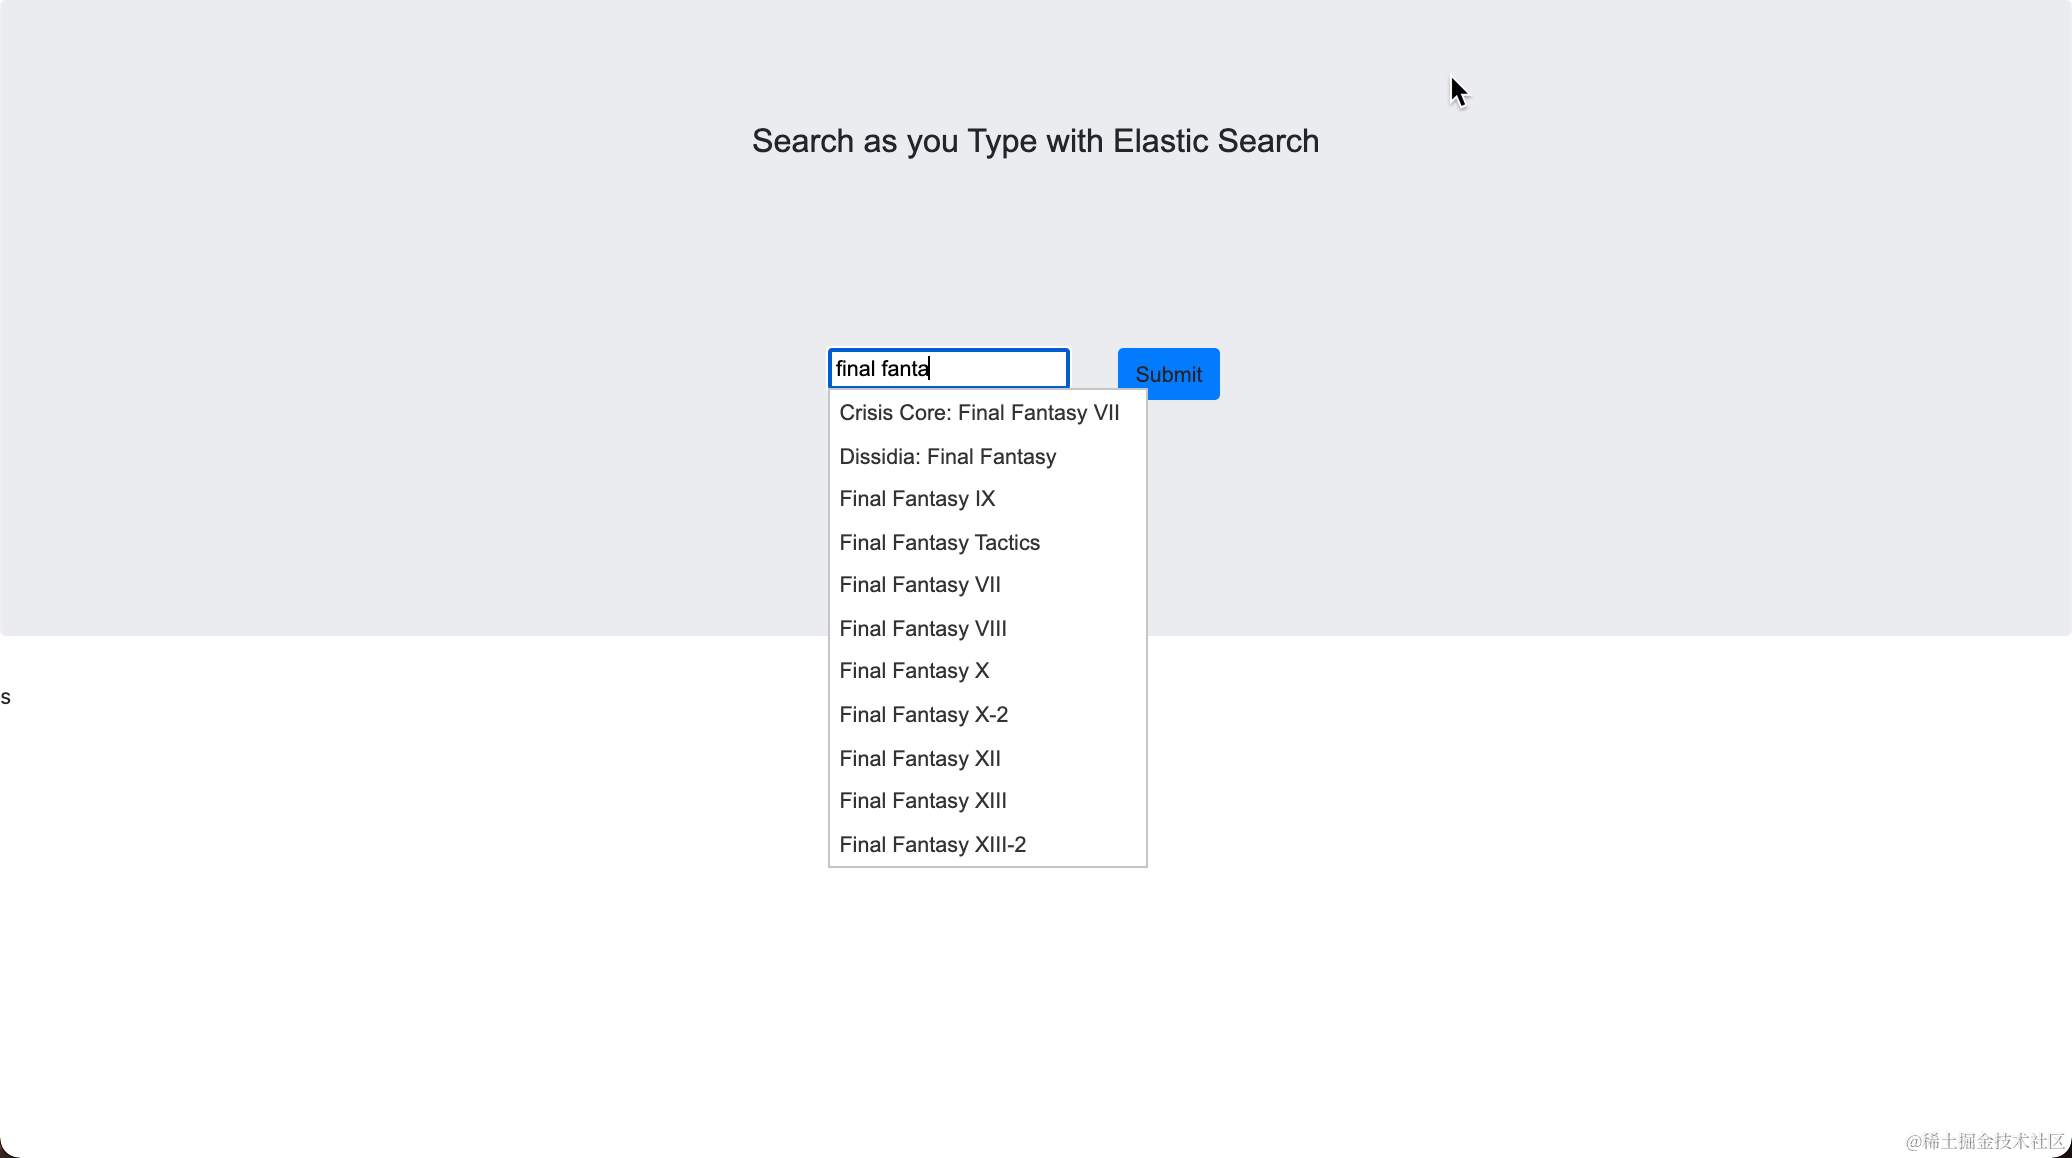Screen dimensions: 2072x1158
Task: Choose the 'Final Fantasy VII' suggestion
Action: click(x=919, y=585)
